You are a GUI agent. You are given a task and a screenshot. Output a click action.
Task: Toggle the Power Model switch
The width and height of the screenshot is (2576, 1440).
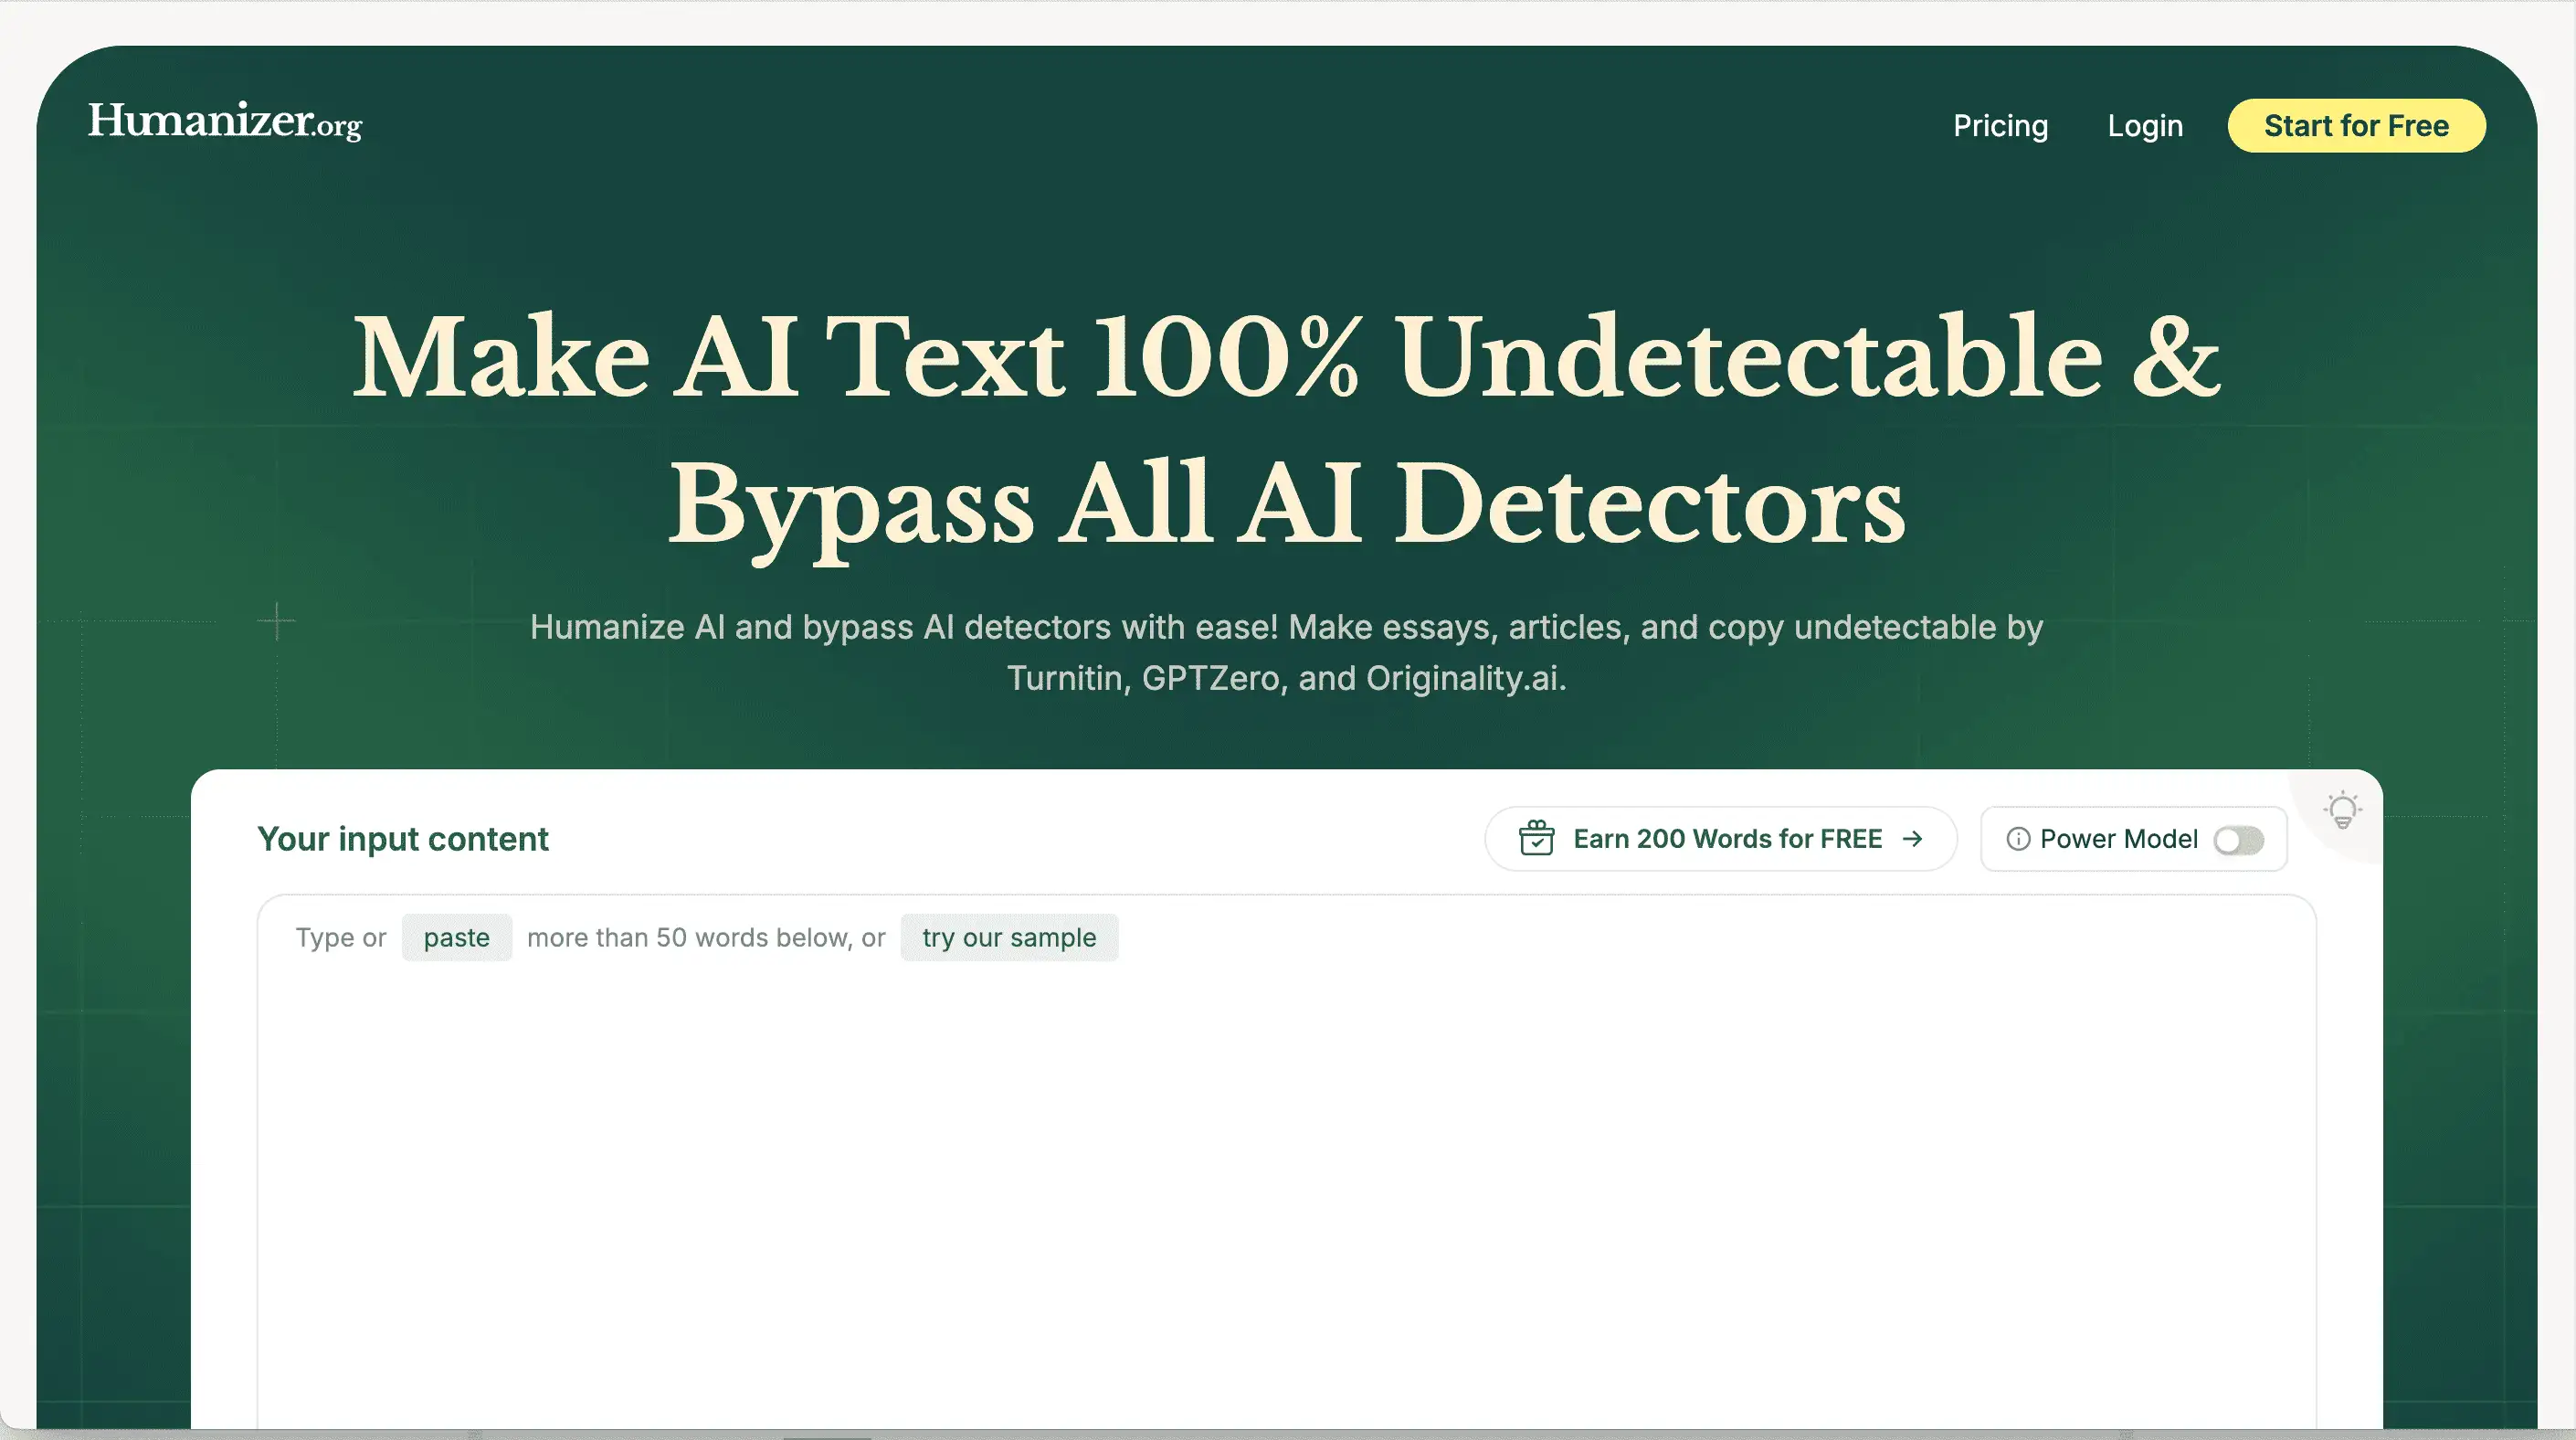point(2238,840)
